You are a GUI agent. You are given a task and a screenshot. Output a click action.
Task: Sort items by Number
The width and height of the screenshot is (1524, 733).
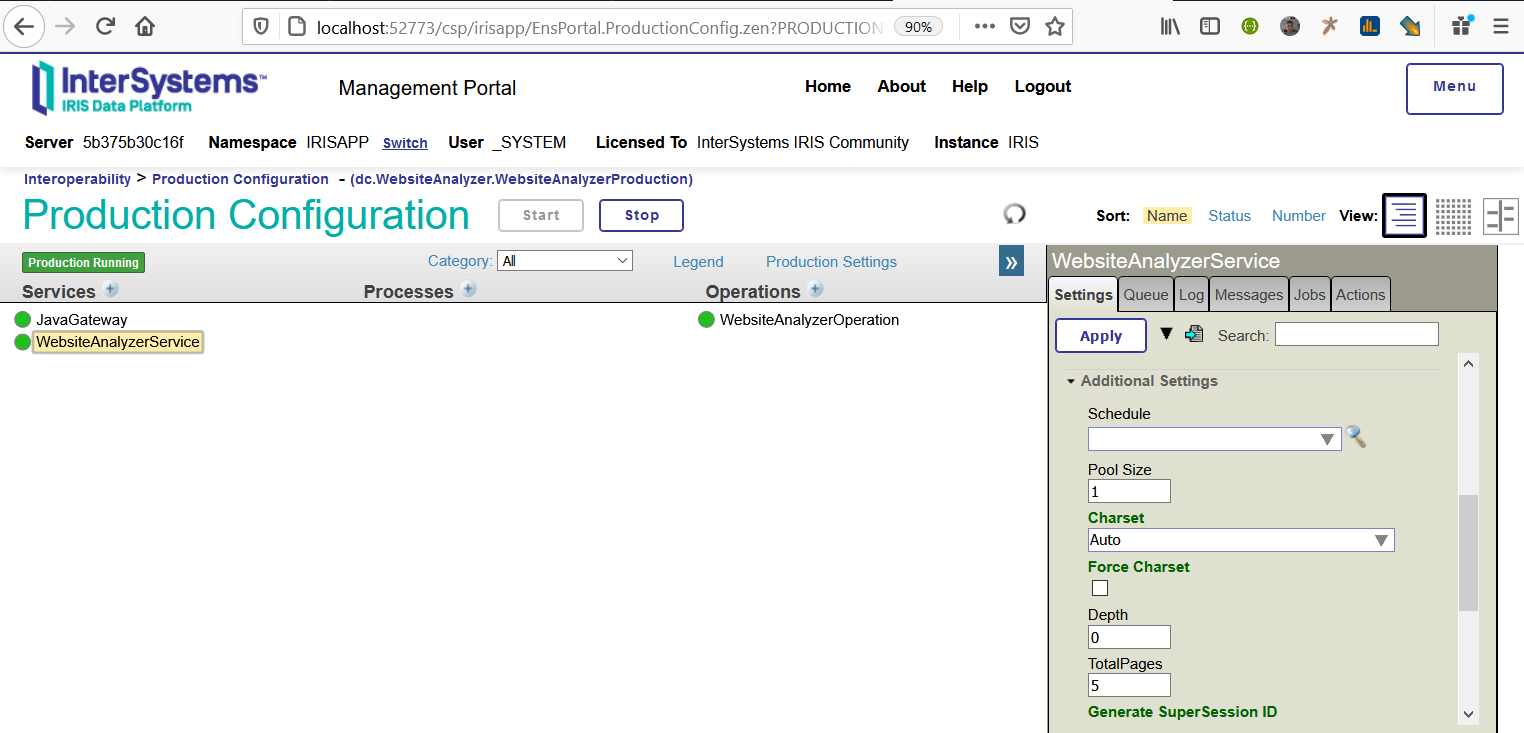click(x=1299, y=215)
